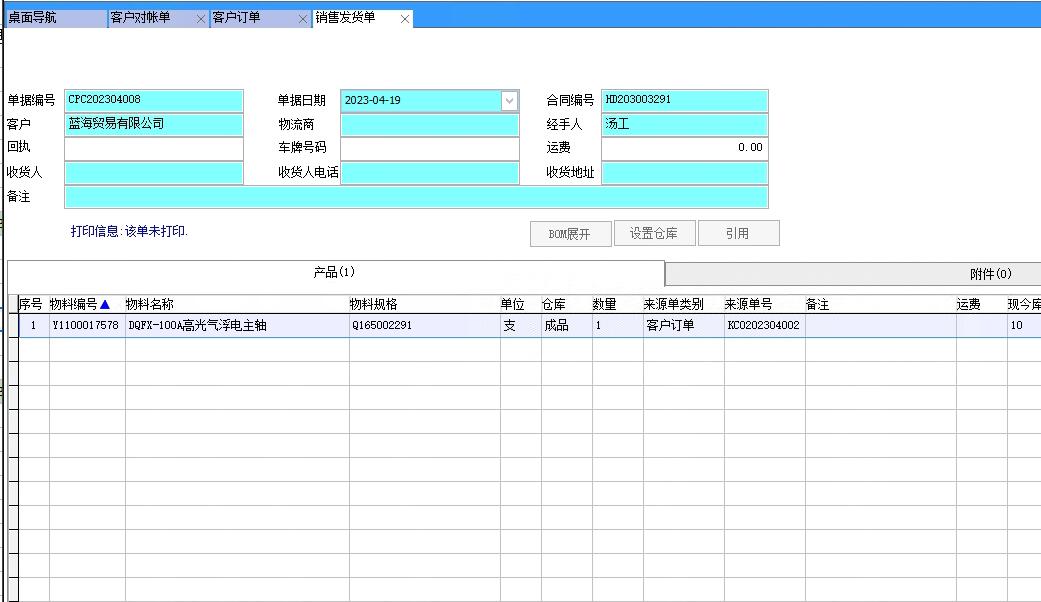The width and height of the screenshot is (1041, 602).
Task: Click the BOM展开 button
Action: pos(570,233)
